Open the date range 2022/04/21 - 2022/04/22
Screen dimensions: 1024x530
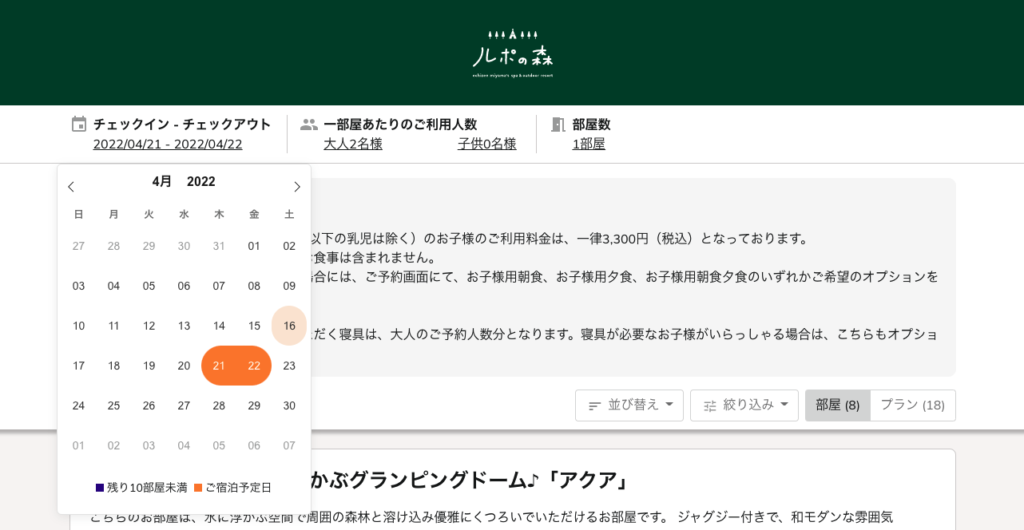pos(168,144)
